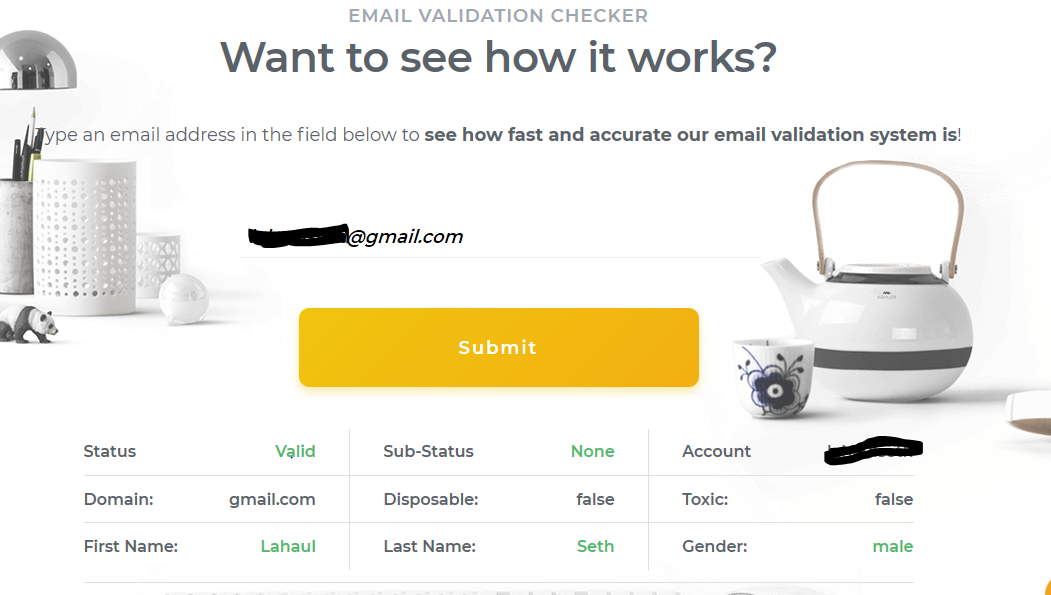Viewport: 1051px width, 595px height.
Task: Click the "None" sub-status value
Action: tap(592, 451)
